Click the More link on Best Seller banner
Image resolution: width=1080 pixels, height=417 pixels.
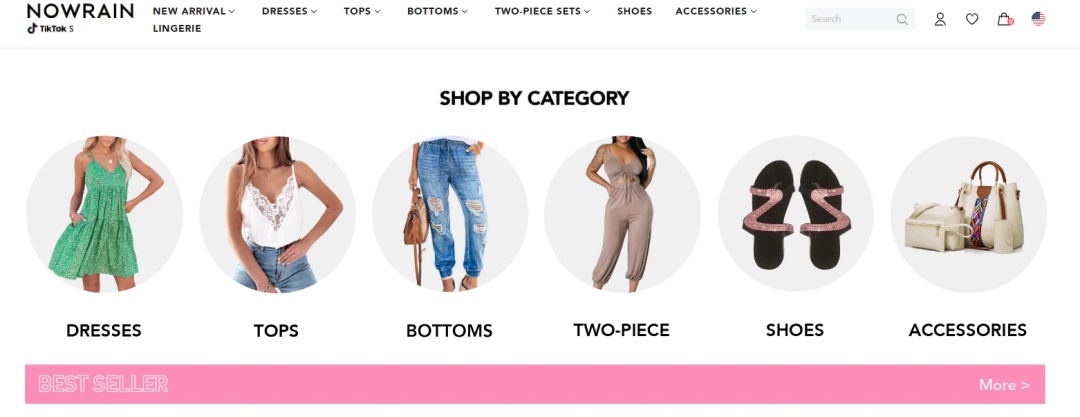(1004, 385)
